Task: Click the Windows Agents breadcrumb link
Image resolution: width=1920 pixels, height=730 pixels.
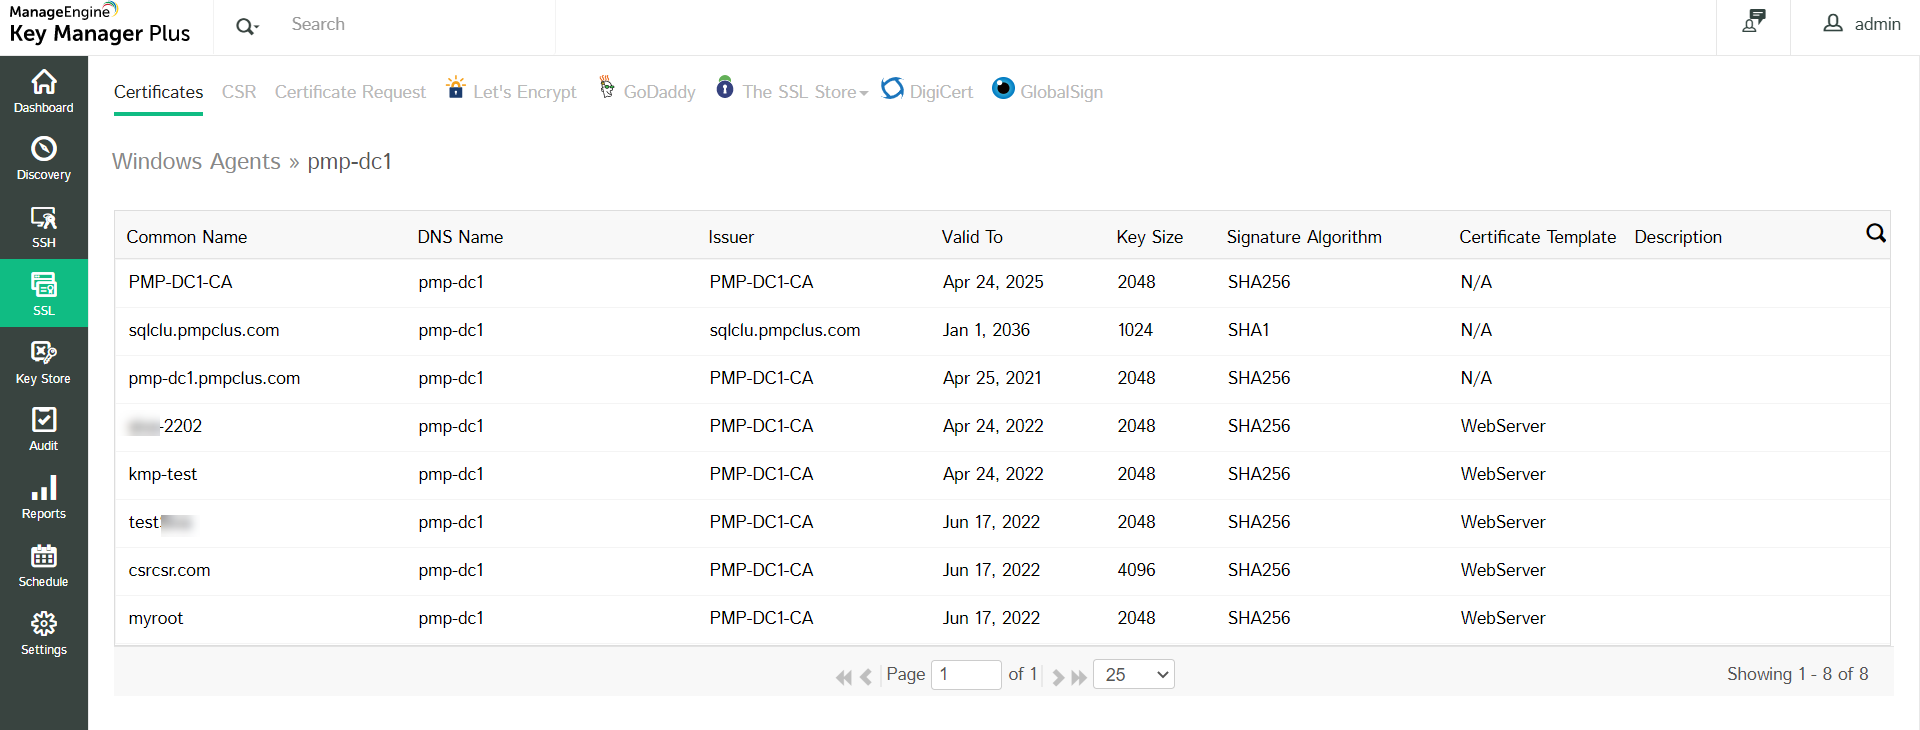Action: (x=196, y=161)
